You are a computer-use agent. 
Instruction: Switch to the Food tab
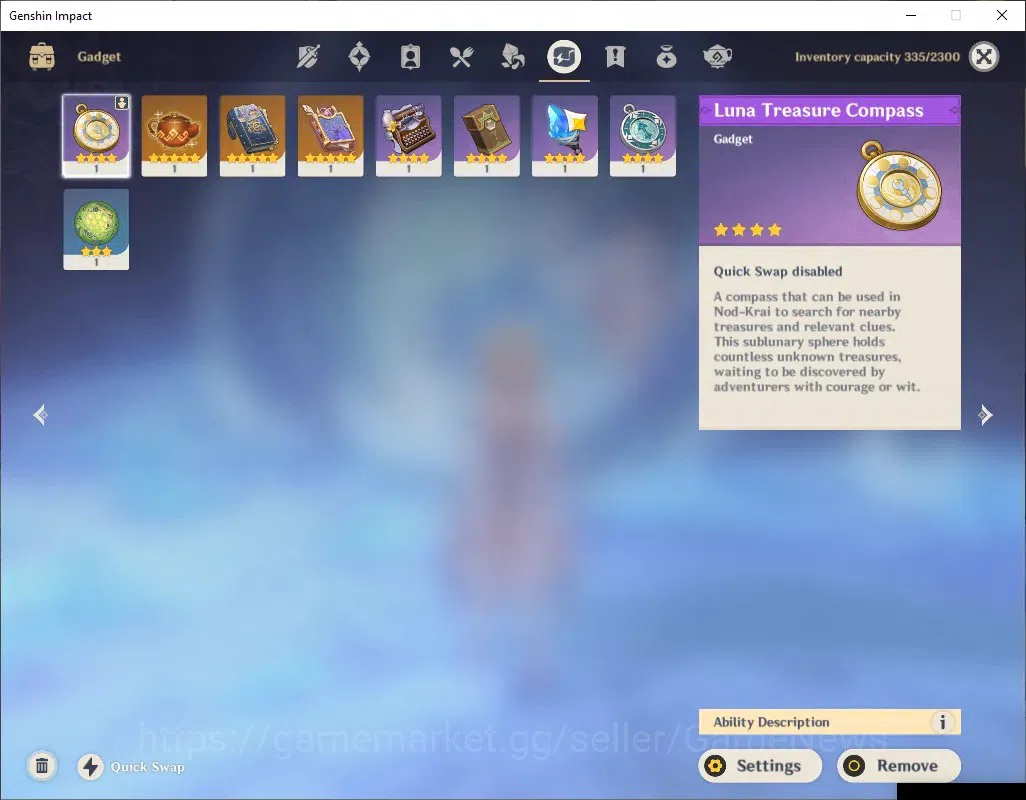coord(461,57)
